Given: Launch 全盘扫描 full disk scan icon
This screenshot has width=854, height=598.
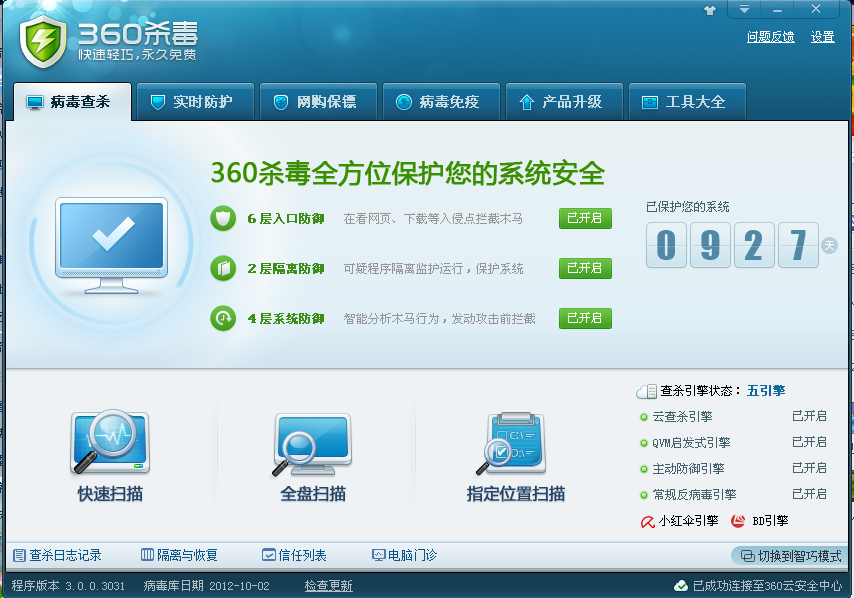Looking at the screenshot, I should click(313, 444).
